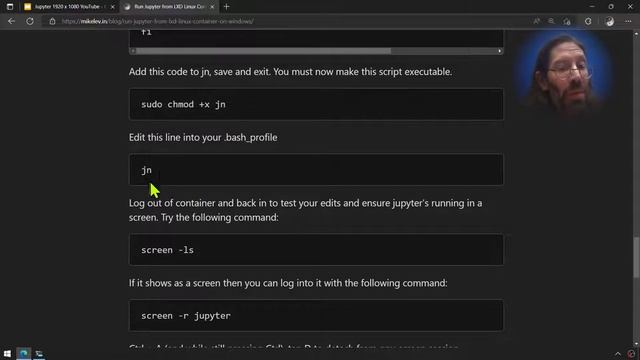Click the red system tray icon
640x360 pixels.
(x=631, y=354)
